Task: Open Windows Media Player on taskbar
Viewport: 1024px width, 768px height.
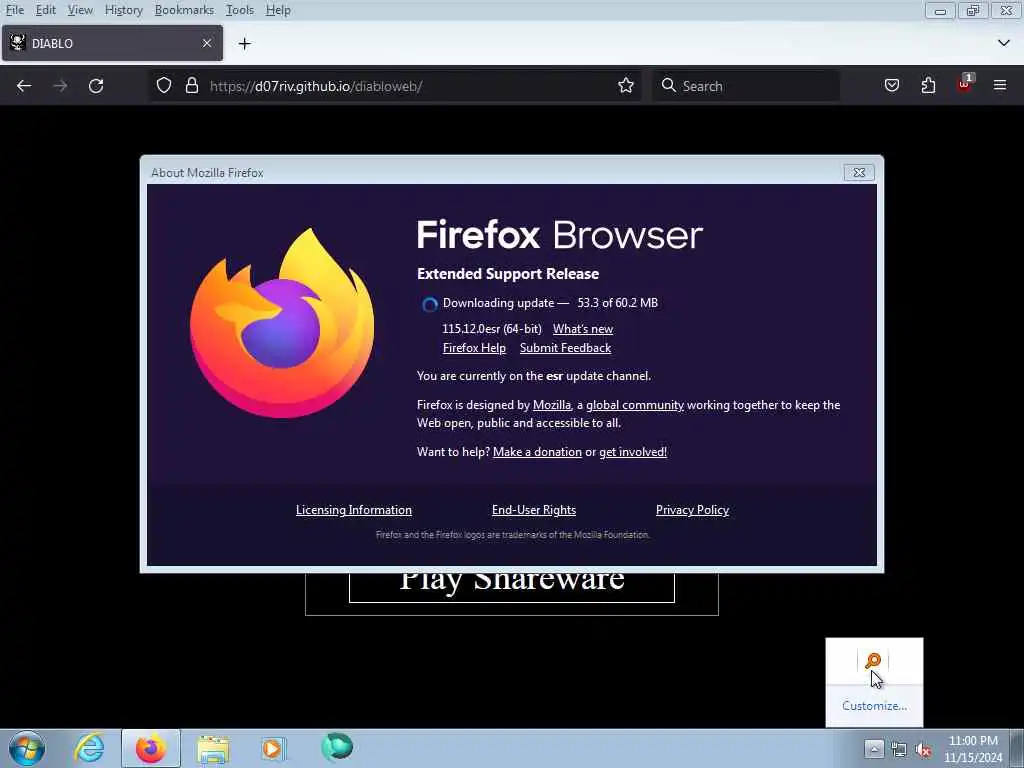Action: (x=273, y=748)
